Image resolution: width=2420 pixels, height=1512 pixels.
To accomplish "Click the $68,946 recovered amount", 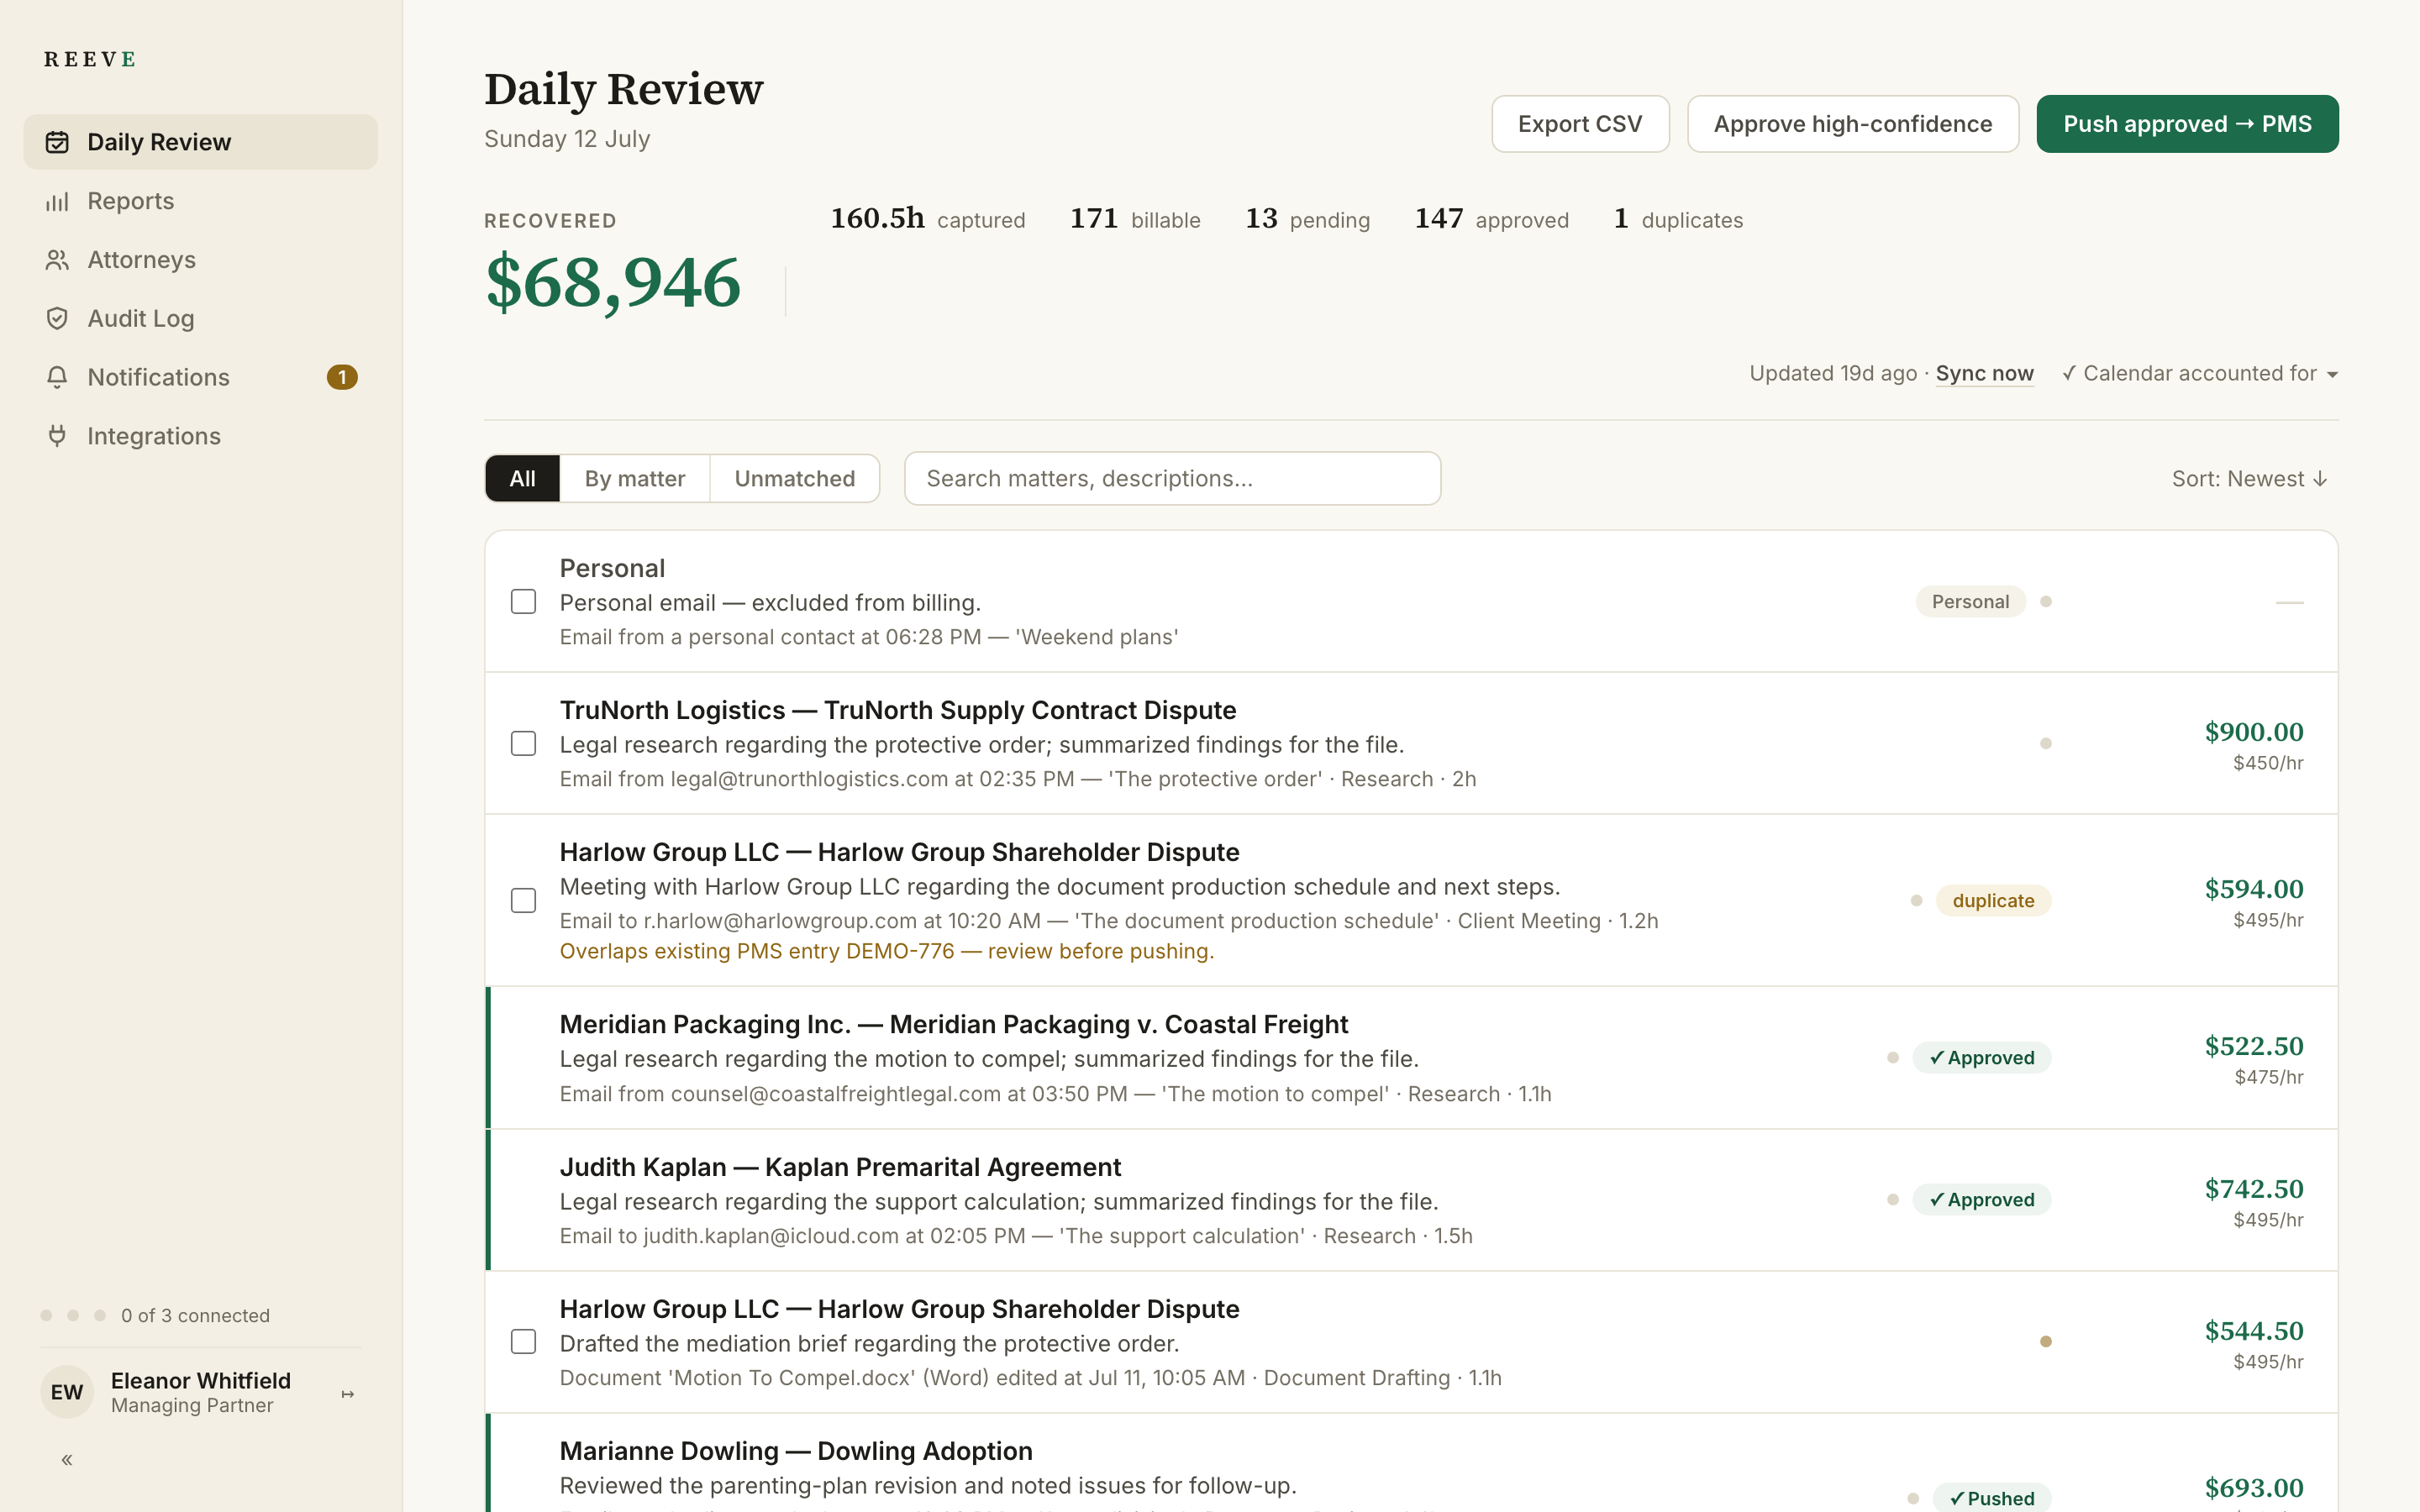I will (612, 283).
